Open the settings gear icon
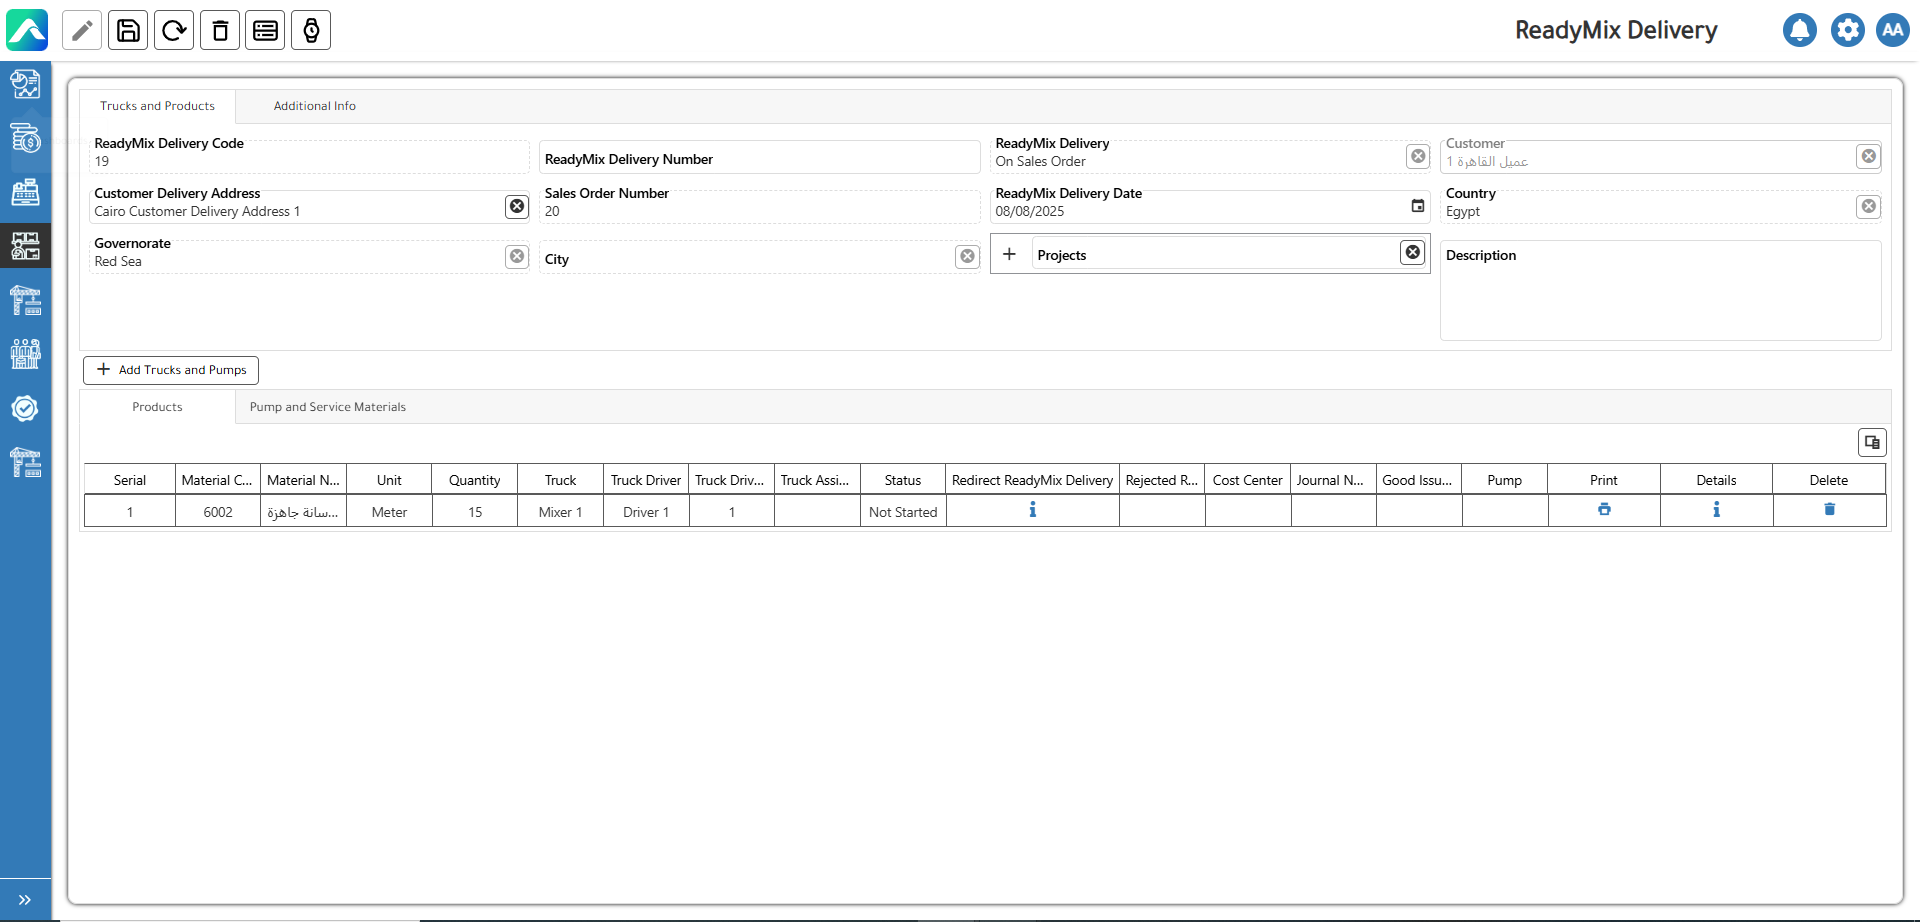 (x=1847, y=30)
